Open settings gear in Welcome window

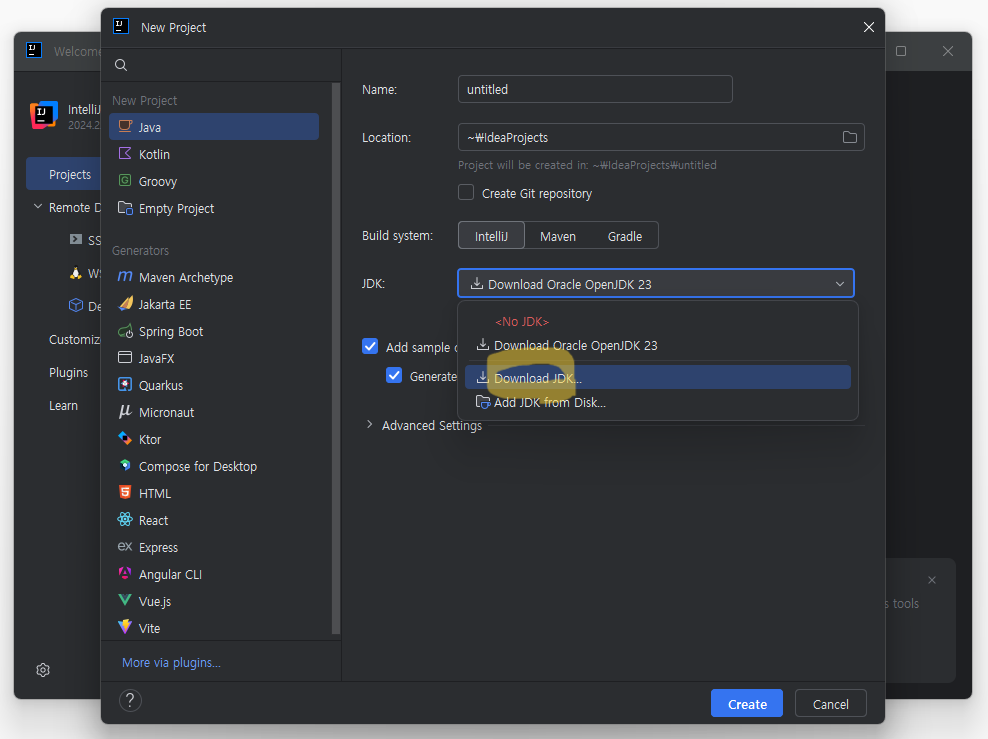[43, 670]
